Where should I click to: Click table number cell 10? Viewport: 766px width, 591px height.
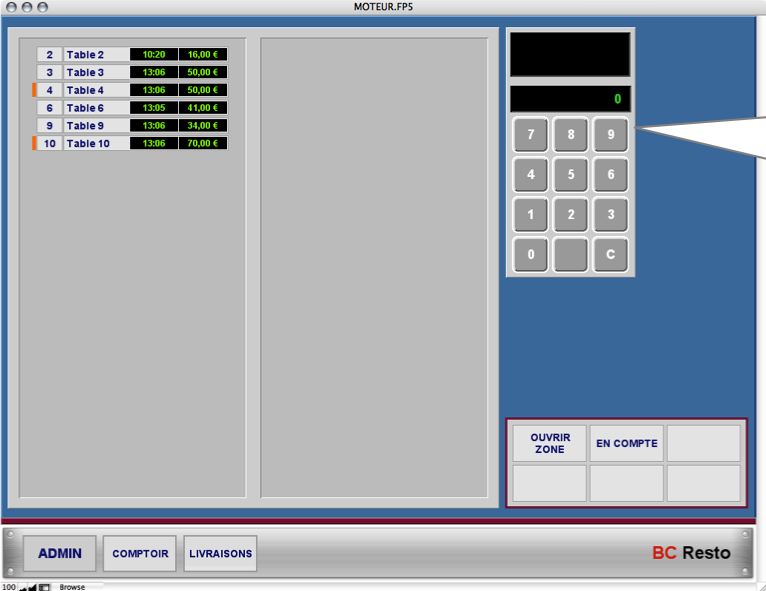click(x=49, y=144)
